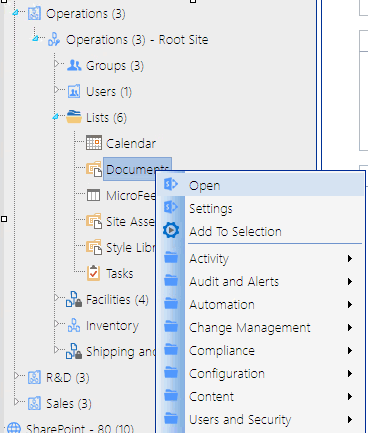Click the folder icon beside Configuration

[x=171, y=372]
